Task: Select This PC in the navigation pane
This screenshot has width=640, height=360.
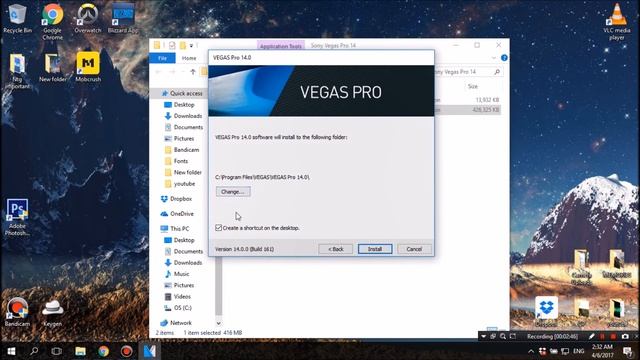Action: (x=175, y=229)
